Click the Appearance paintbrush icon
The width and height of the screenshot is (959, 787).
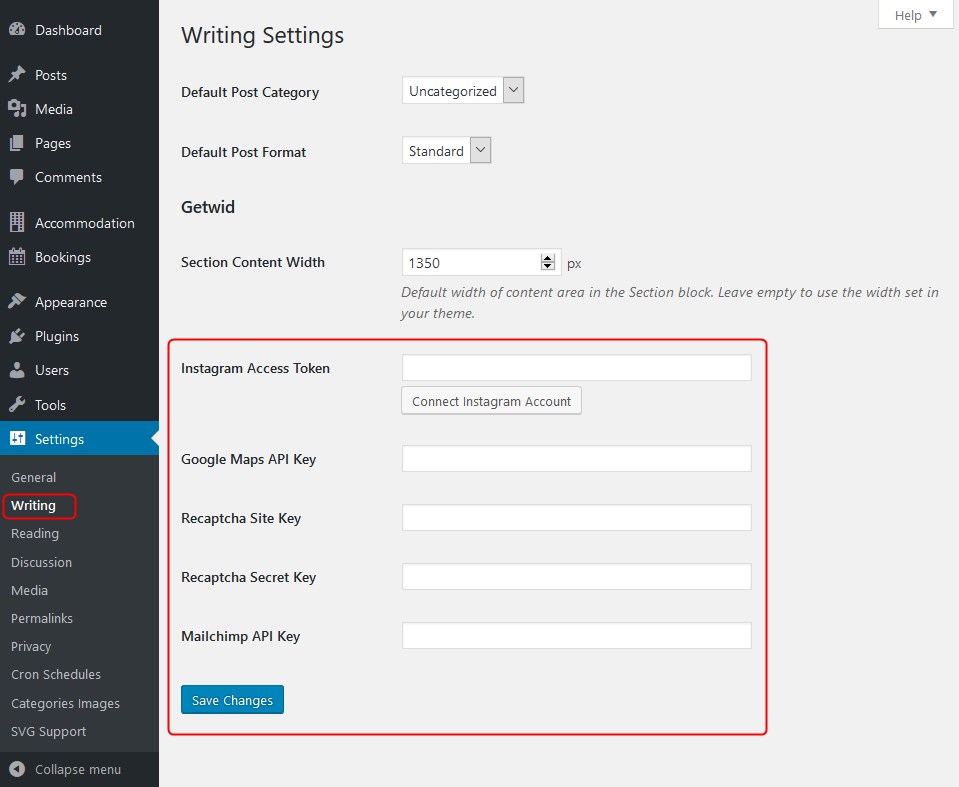tap(17, 301)
